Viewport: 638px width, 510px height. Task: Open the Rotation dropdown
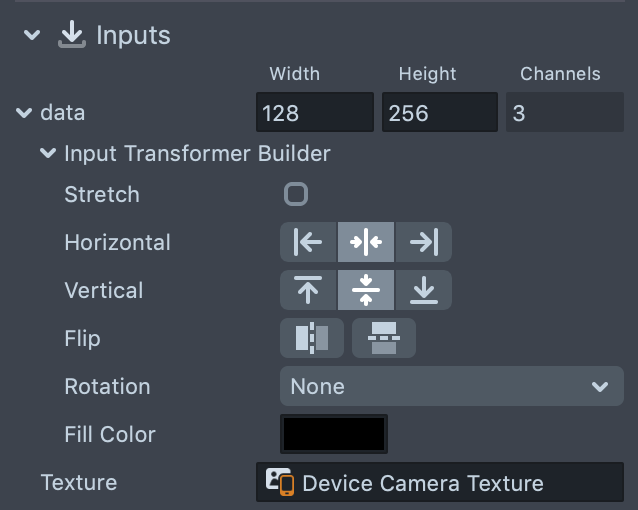point(451,386)
